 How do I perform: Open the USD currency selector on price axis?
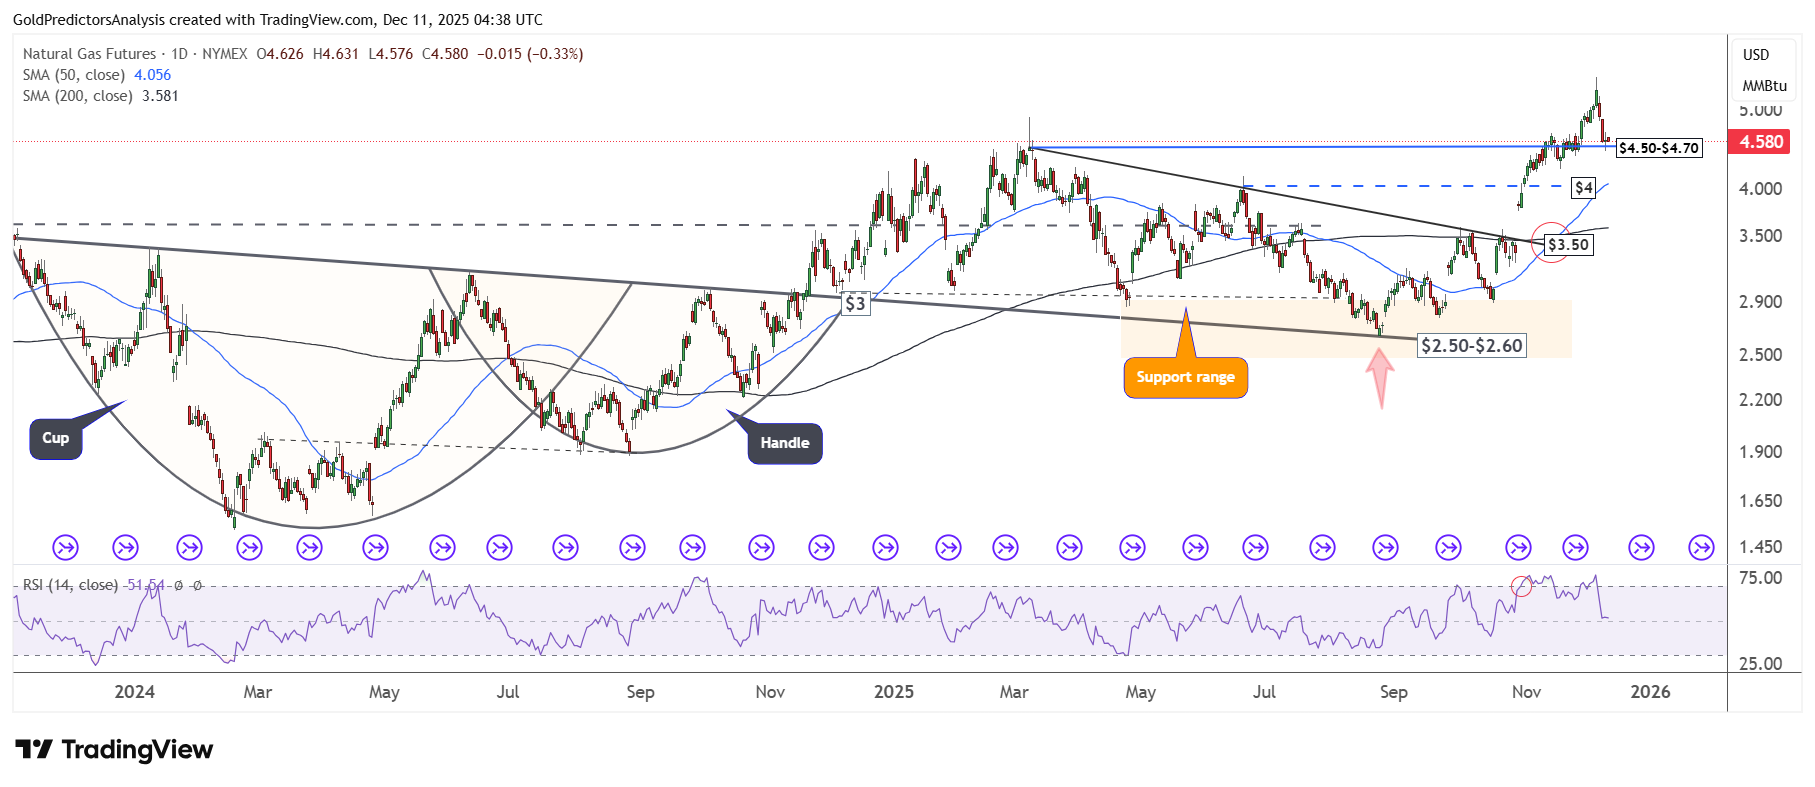click(x=1756, y=55)
